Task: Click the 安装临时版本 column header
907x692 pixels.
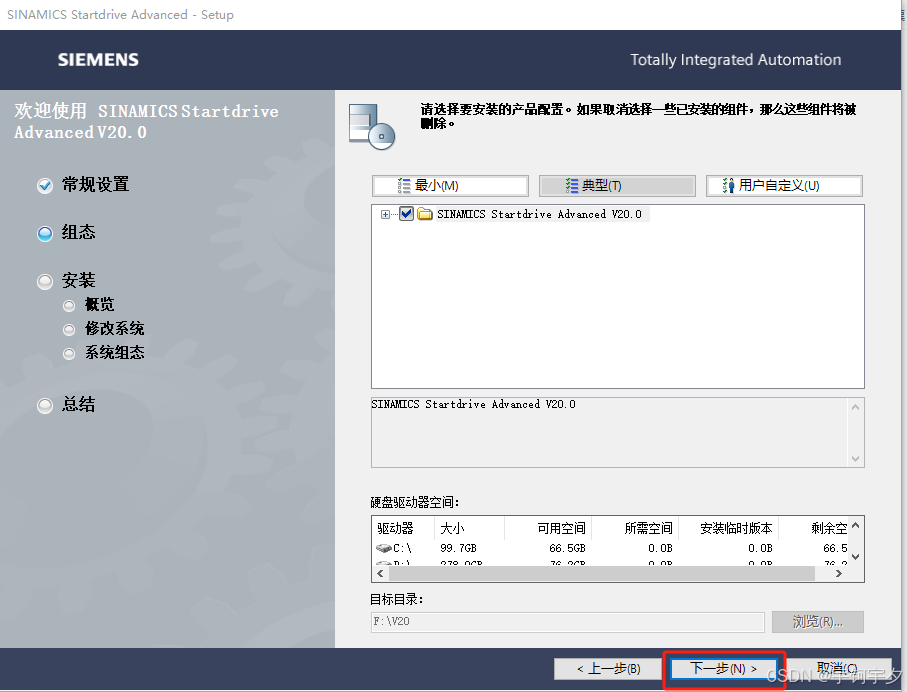Action: point(728,528)
